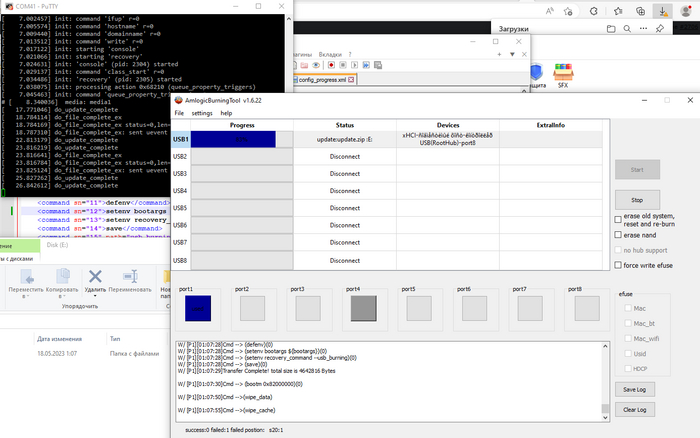Open File menu in AmlogicBurningTool
This screenshot has height=438, width=700.
179,113
